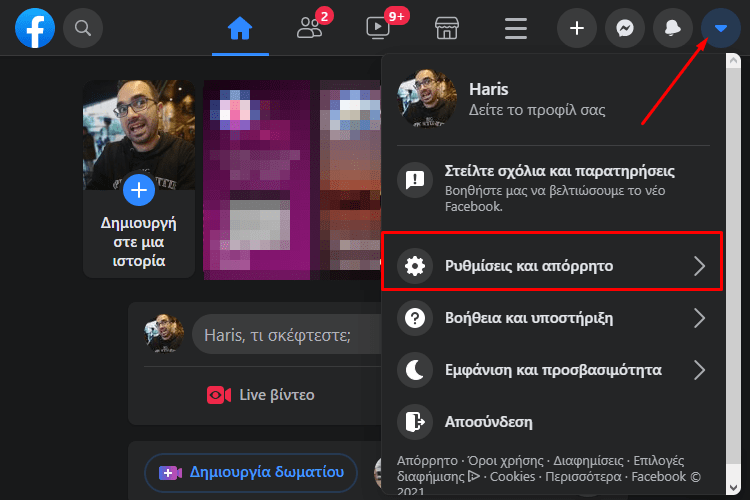Click the scrollbar up arrow

pyautogui.click(x=733, y=60)
